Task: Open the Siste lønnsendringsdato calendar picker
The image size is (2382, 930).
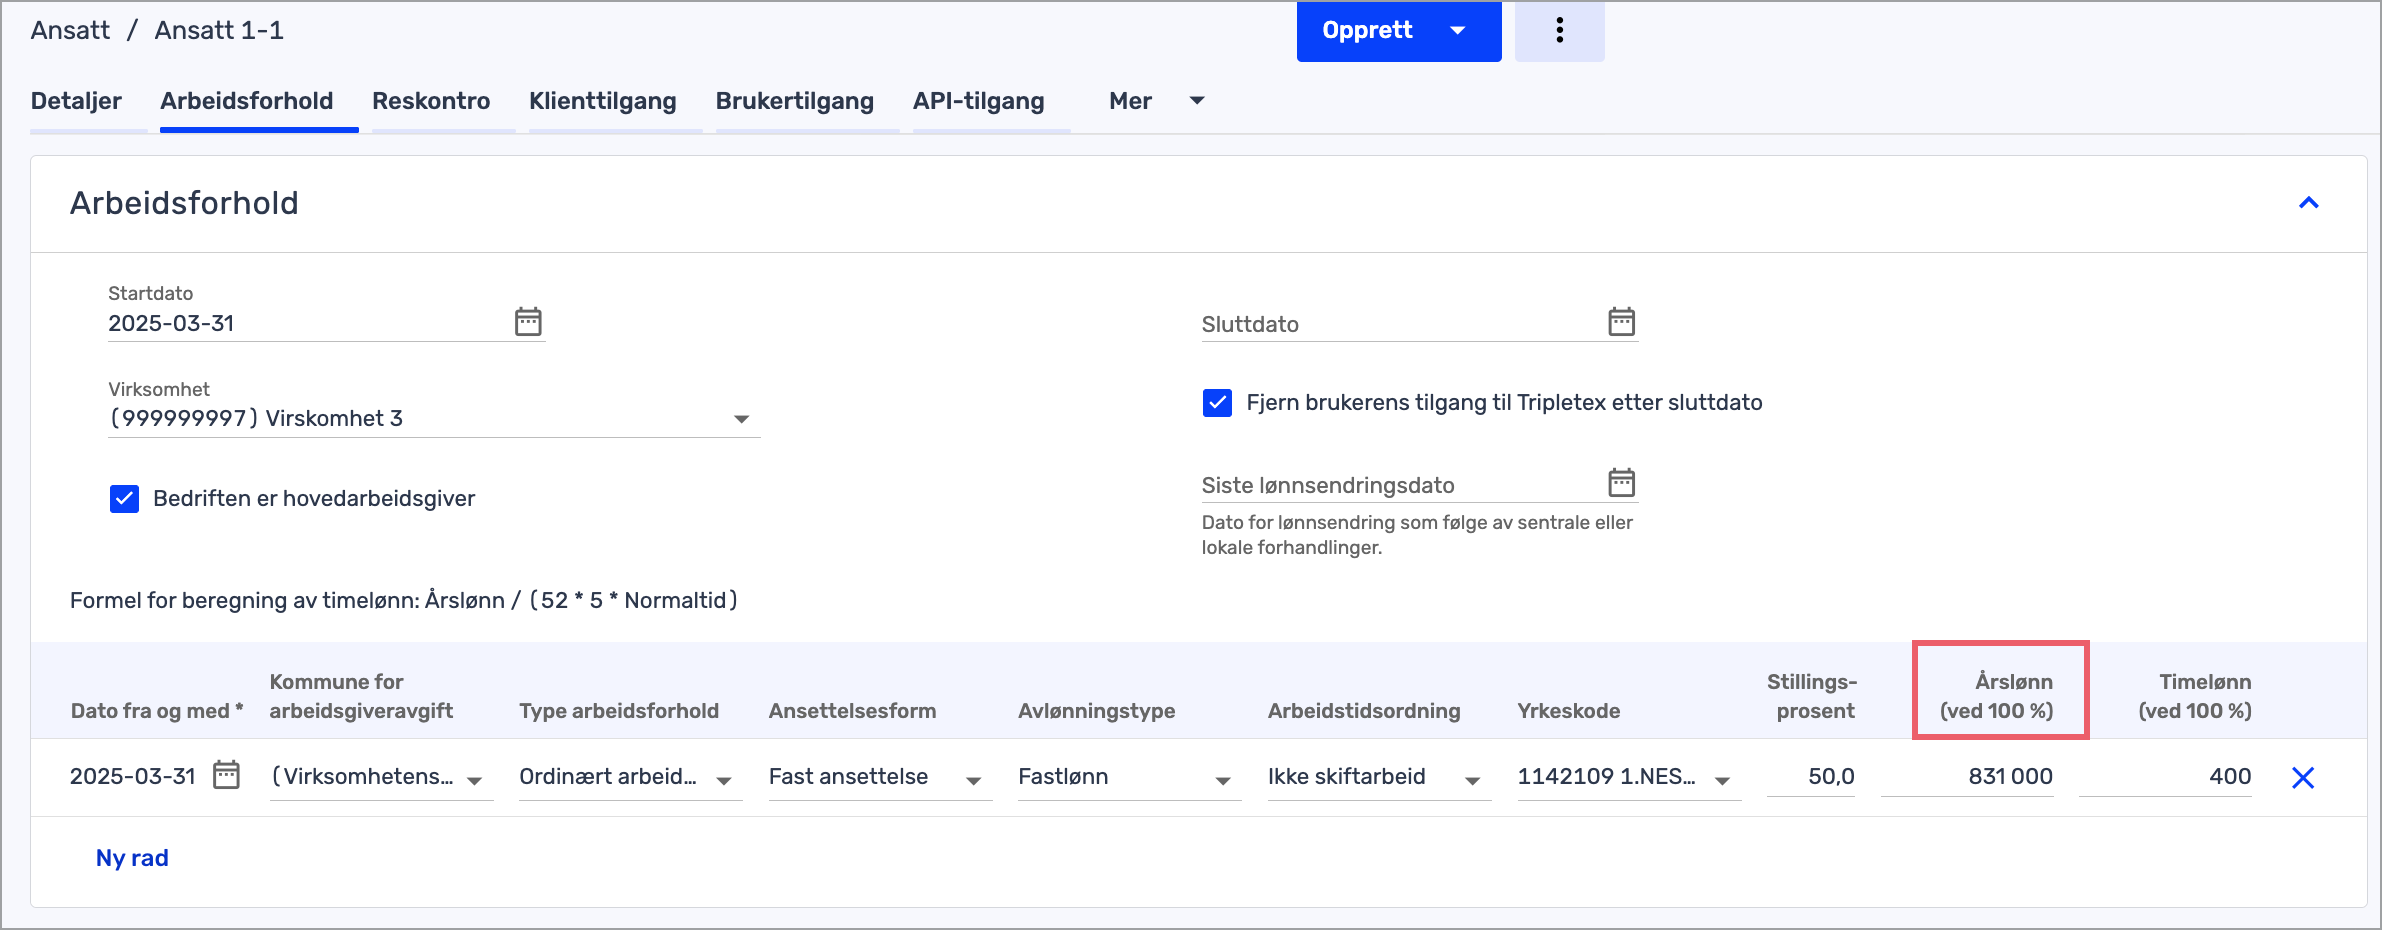Action: (x=1621, y=483)
